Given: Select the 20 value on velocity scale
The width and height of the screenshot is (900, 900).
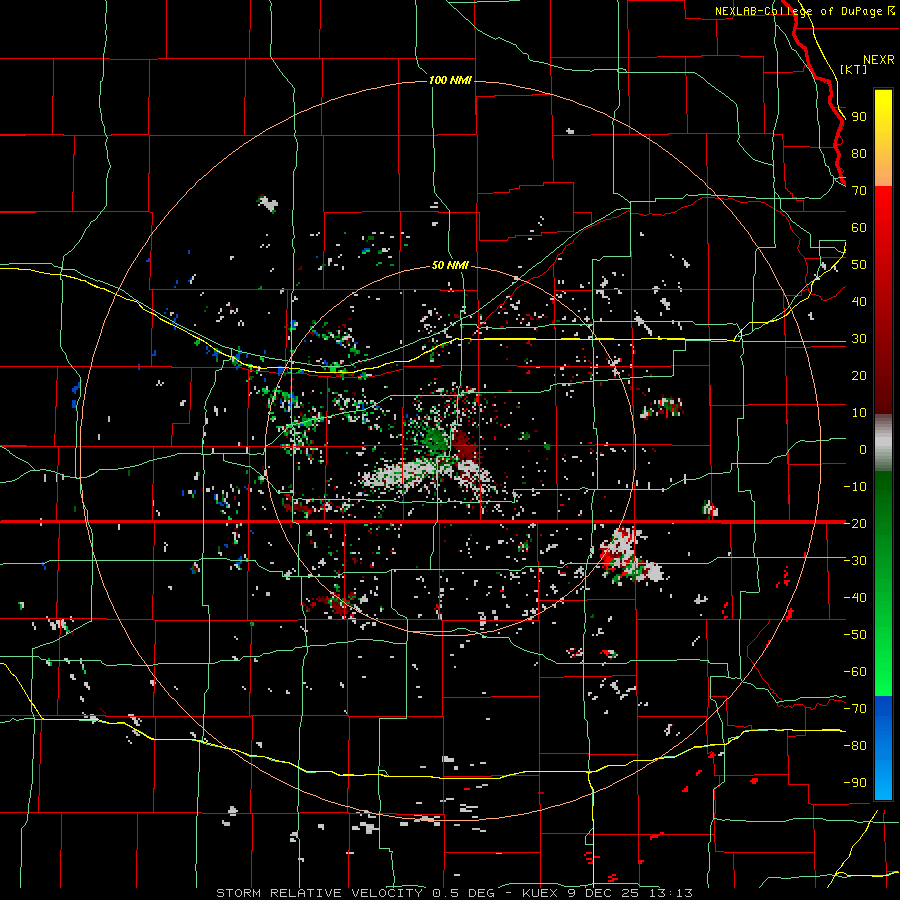Looking at the screenshot, I should (x=859, y=376).
